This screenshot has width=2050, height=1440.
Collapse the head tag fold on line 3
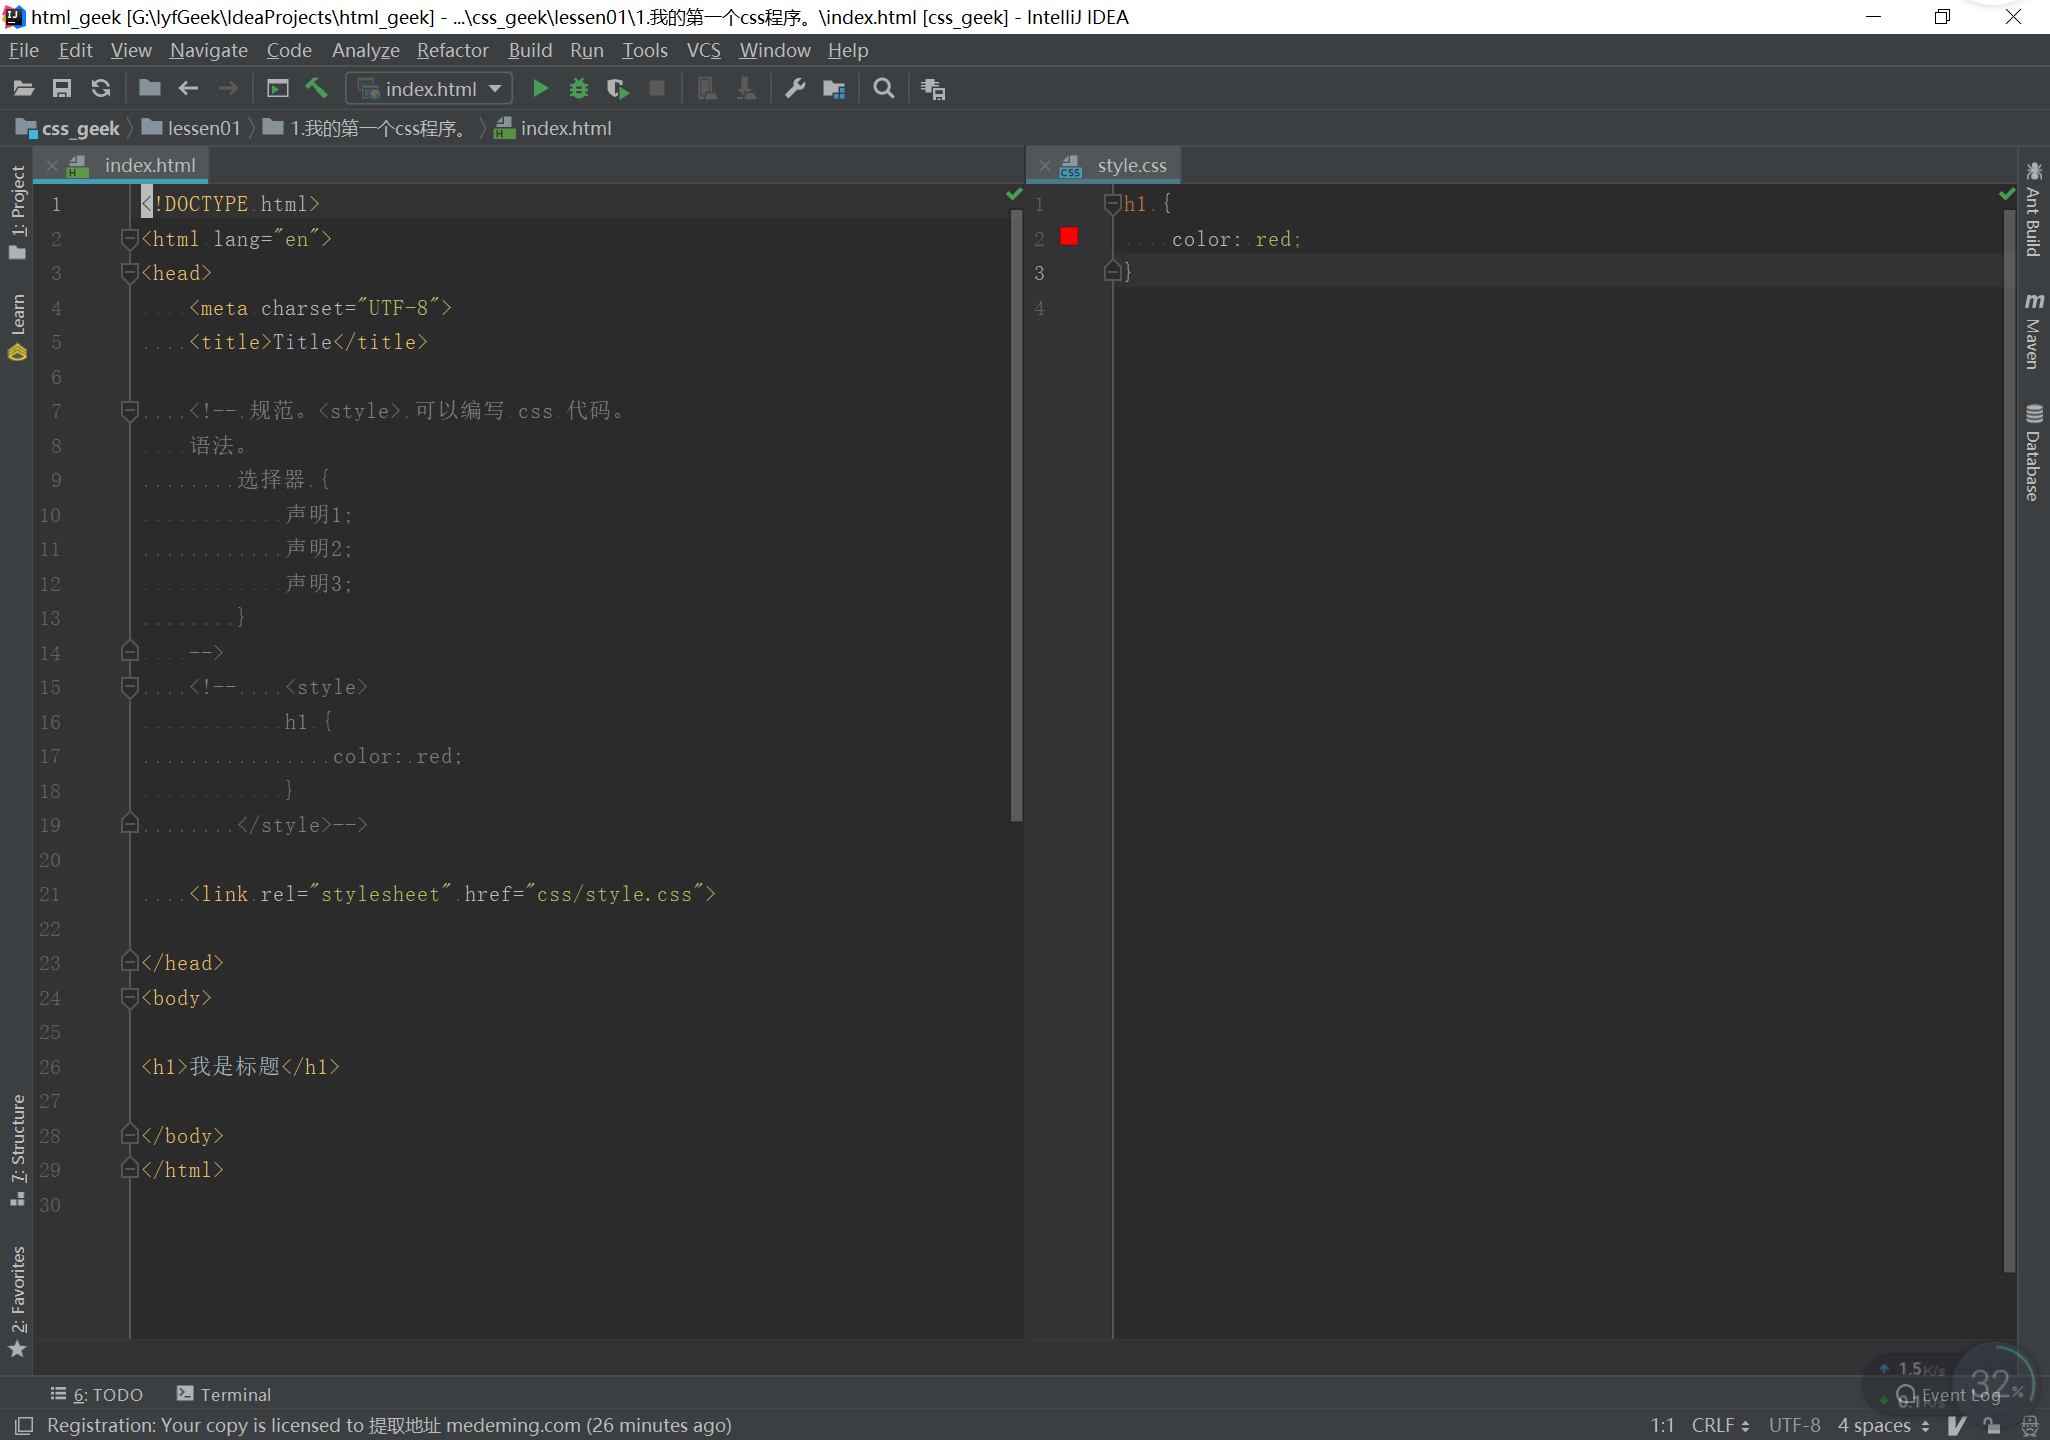click(129, 272)
